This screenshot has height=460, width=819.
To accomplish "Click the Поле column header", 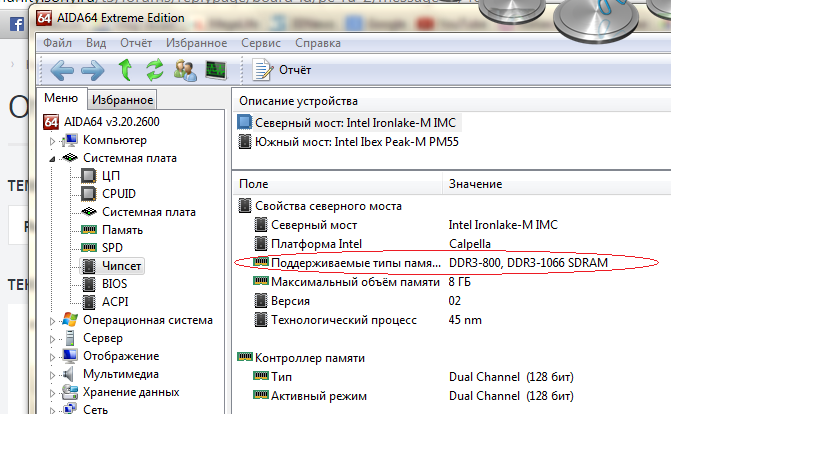I will pyautogui.click(x=254, y=184).
